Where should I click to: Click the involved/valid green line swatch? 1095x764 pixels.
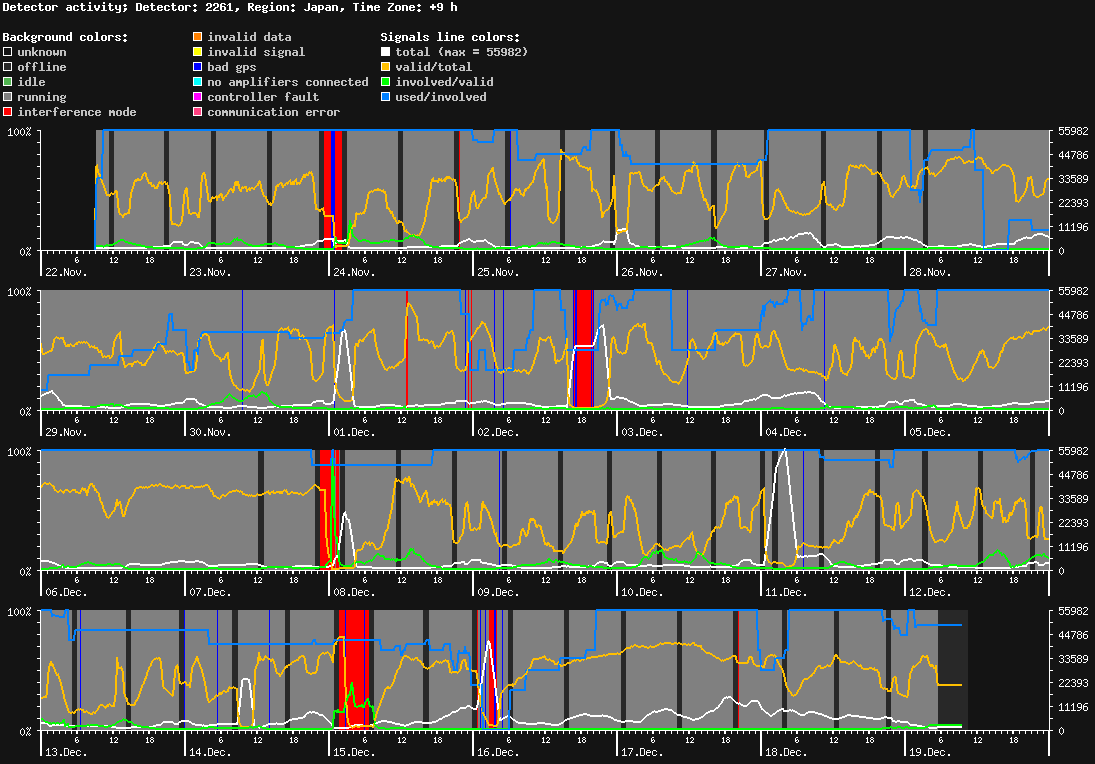pos(386,82)
